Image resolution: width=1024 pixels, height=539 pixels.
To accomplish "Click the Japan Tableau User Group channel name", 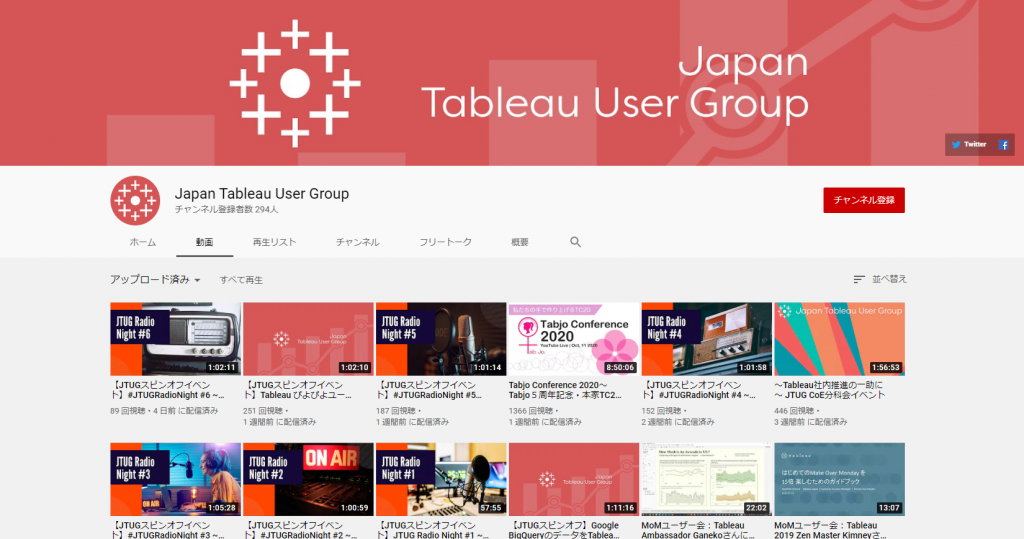I will pos(262,193).
